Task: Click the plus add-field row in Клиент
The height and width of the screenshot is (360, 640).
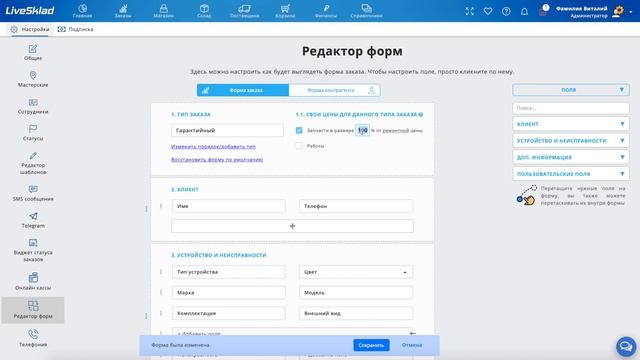Action: click(292, 226)
